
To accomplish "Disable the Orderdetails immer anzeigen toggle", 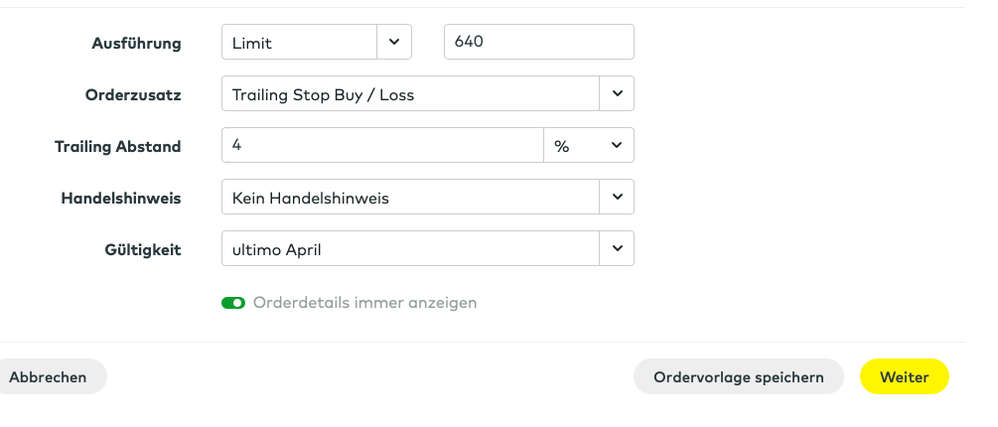I will tap(234, 303).
